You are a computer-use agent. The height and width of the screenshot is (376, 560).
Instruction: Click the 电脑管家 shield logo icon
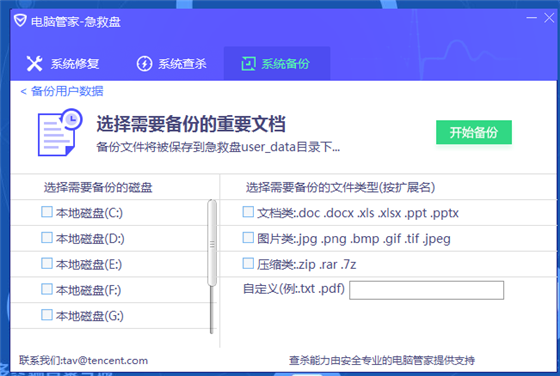click(x=20, y=20)
